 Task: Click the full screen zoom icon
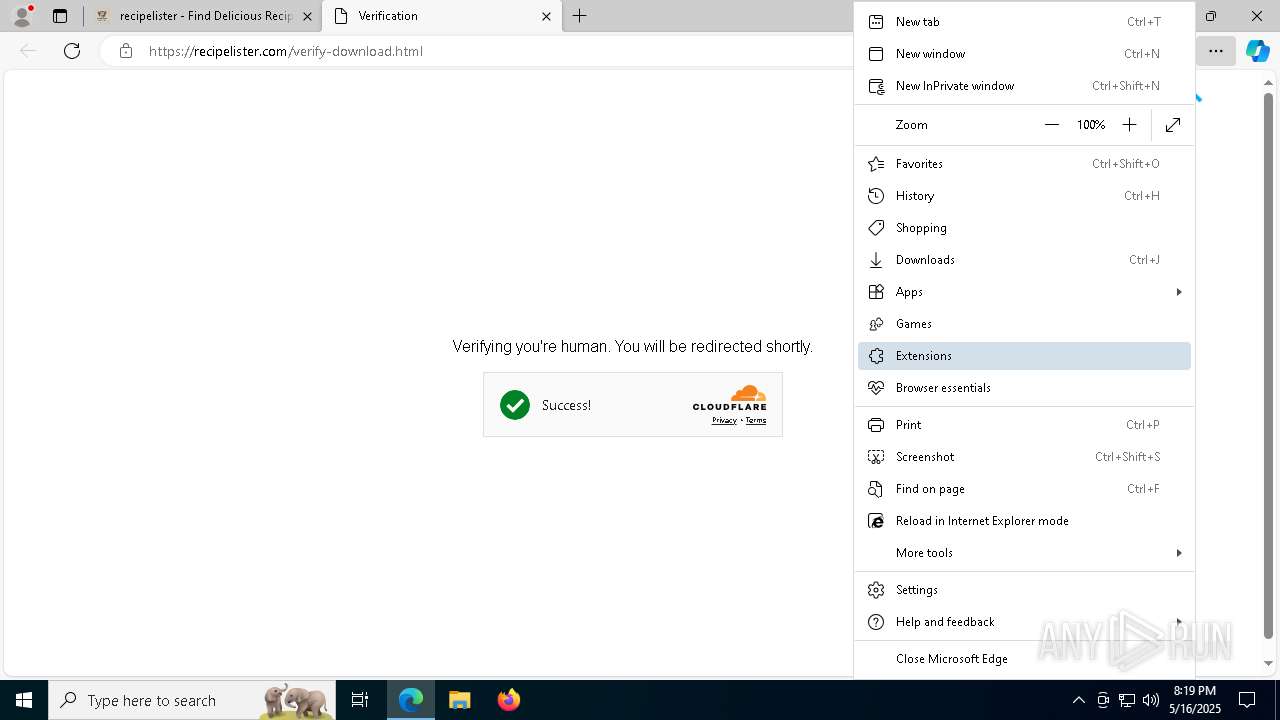(x=1173, y=125)
